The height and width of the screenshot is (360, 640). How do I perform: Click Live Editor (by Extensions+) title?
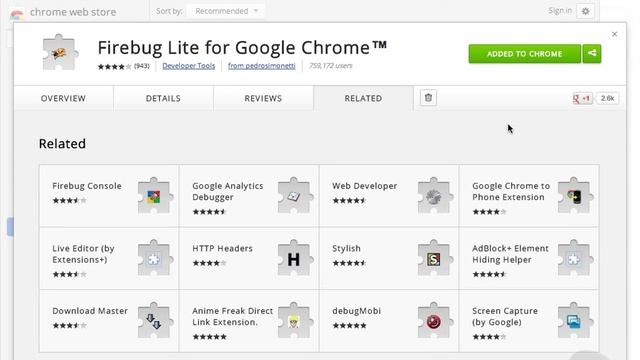click(x=83, y=254)
